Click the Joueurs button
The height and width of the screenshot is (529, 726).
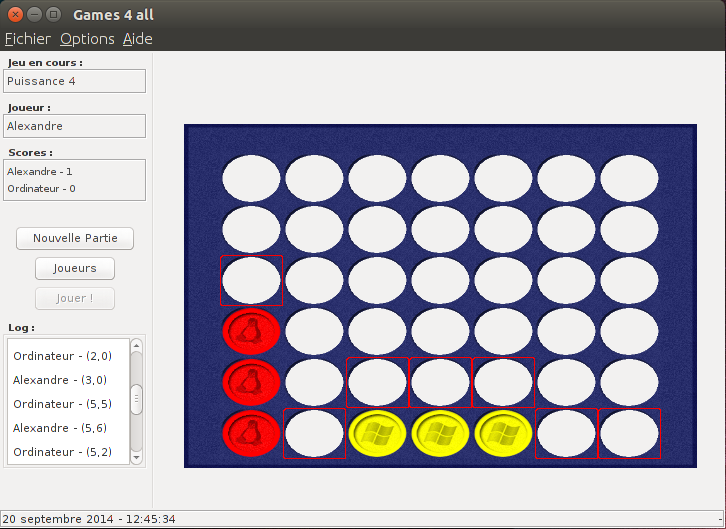point(75,268)
